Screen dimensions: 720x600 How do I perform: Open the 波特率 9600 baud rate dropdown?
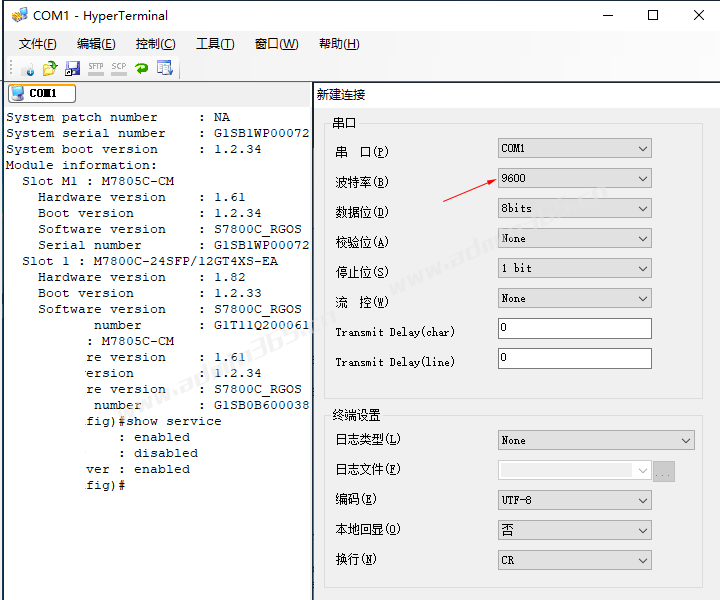pyautogui.click(x=574, y=178)
